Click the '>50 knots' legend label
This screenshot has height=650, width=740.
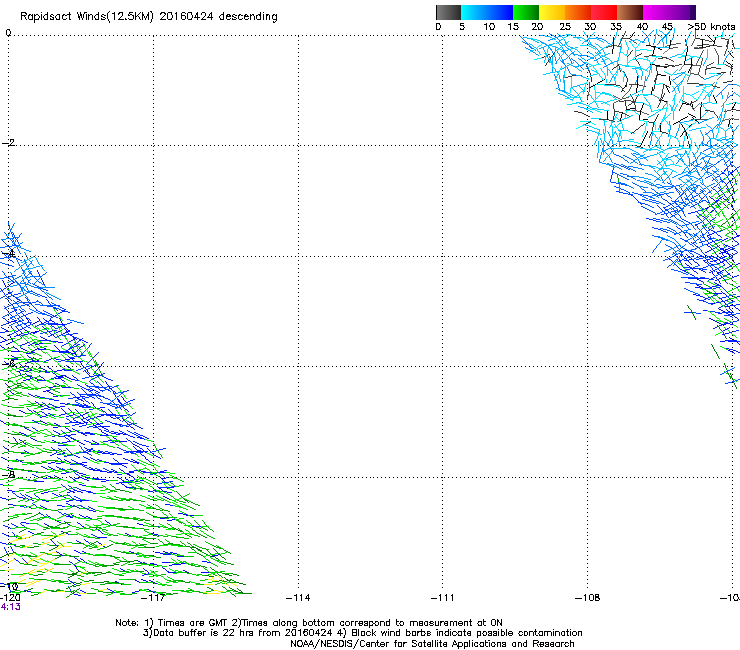pyautogui.click(x=711, y=27)
